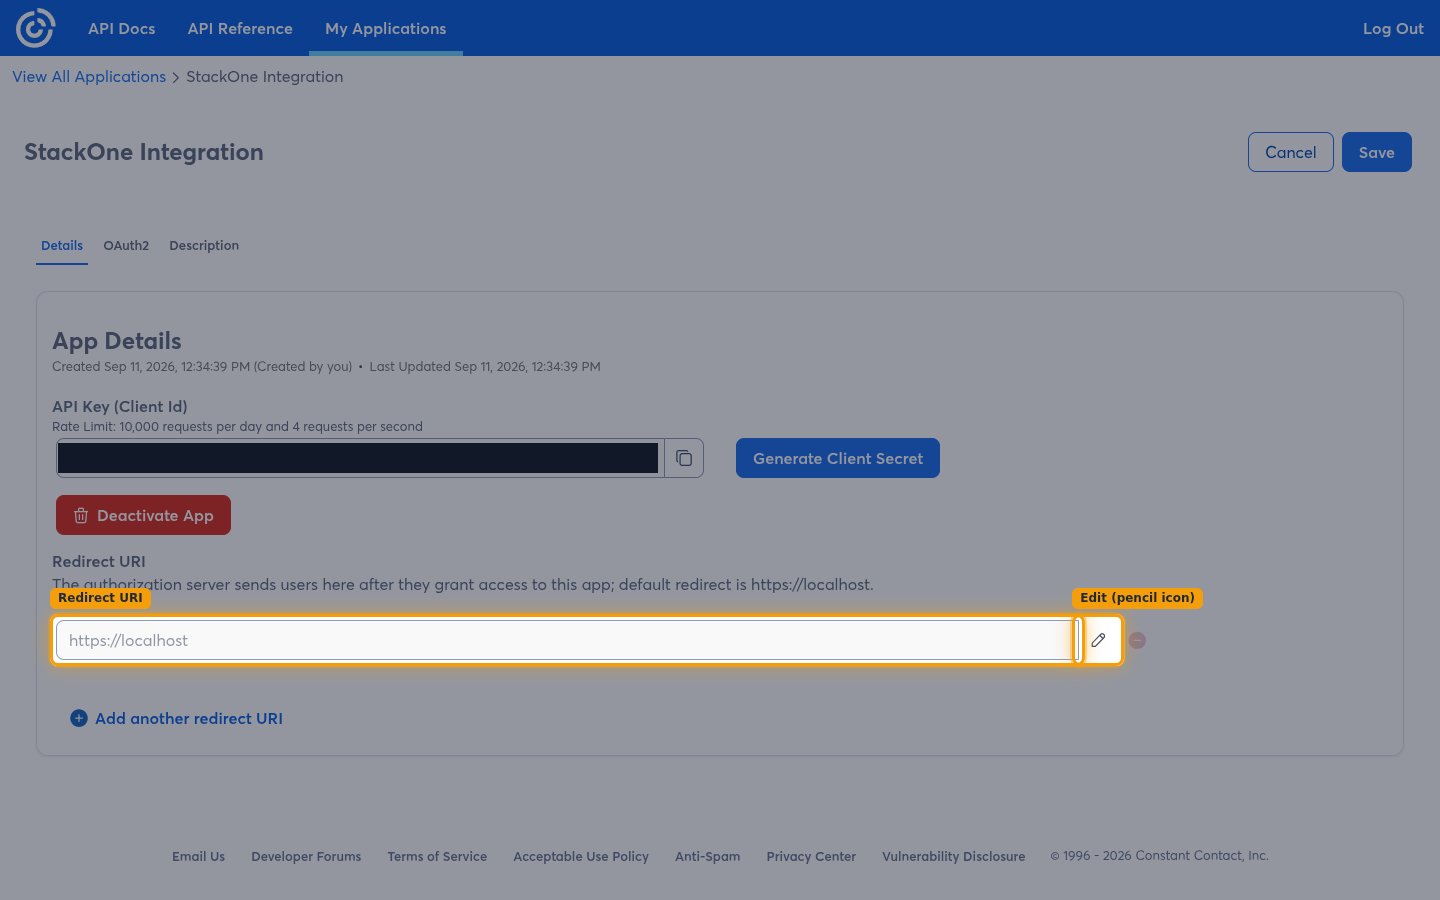The height and width of the screenshot is (900, 1440).
Task: Switch to the Description tab
Action: click(x=204, y=245)
